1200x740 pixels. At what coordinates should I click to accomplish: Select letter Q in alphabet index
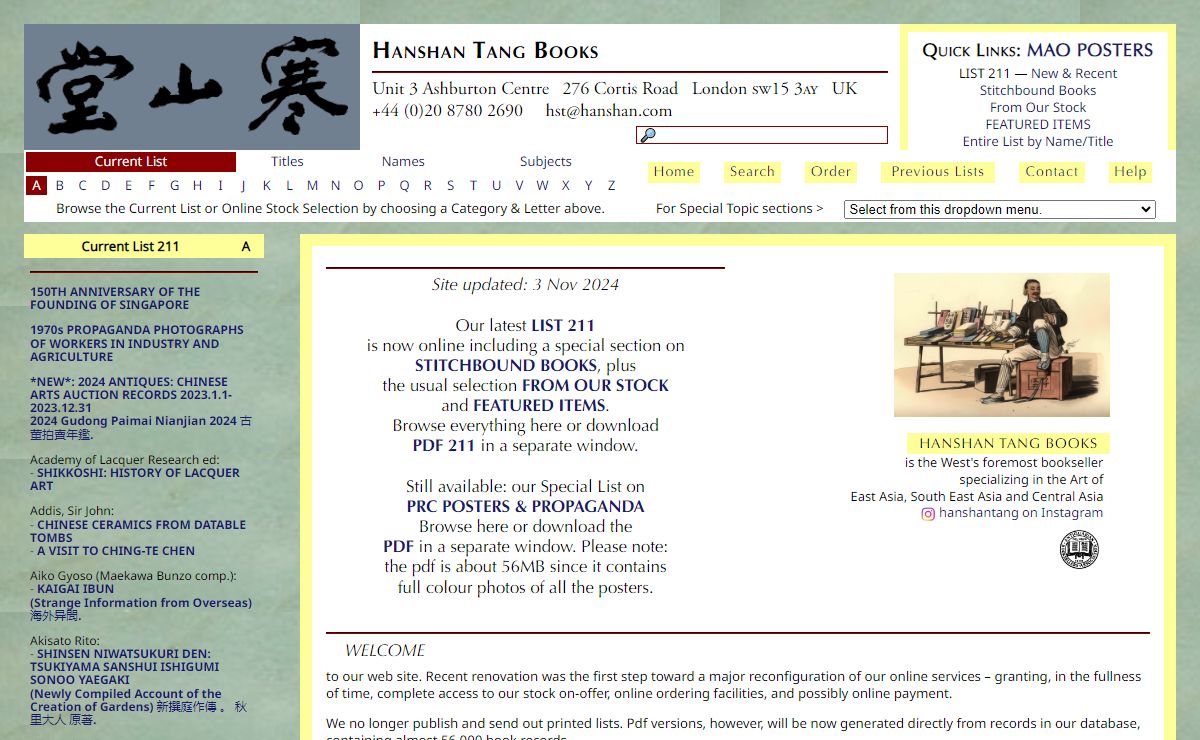405,186
